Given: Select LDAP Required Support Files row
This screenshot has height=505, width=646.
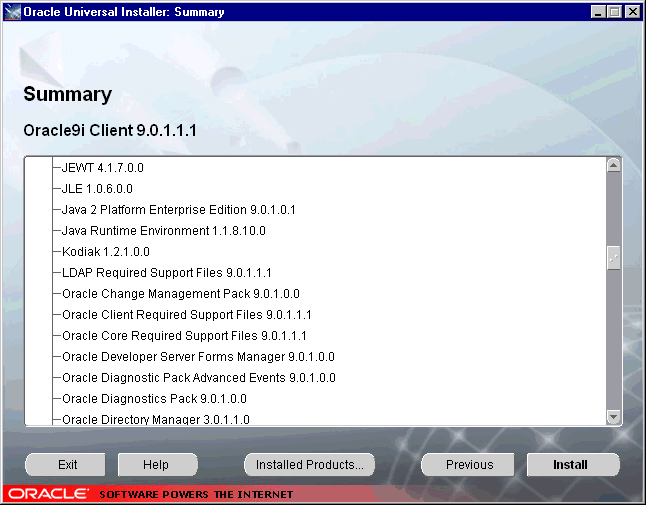Looking at the screenshot, I should pyautogui.click(x=166, y=273).
